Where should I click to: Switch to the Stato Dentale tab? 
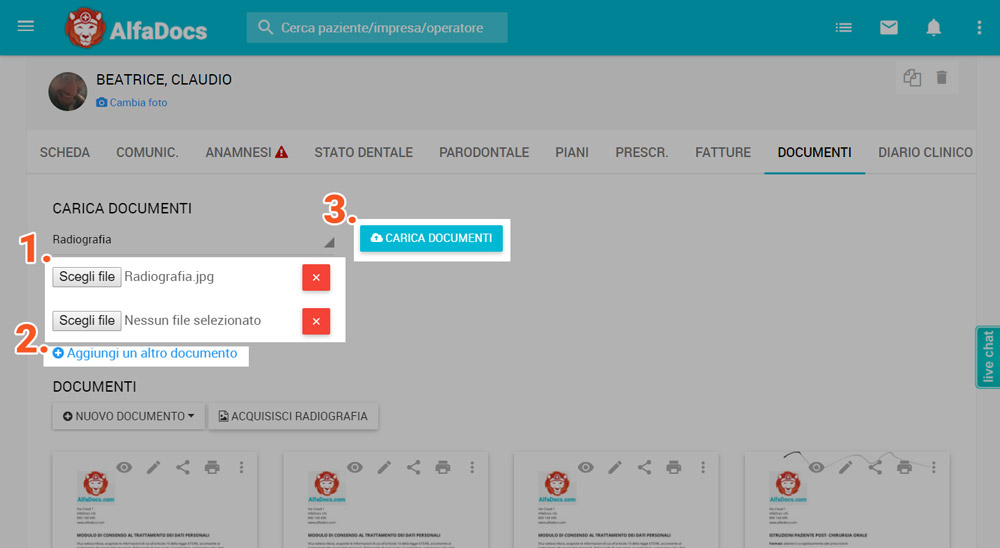pos(363,153)
